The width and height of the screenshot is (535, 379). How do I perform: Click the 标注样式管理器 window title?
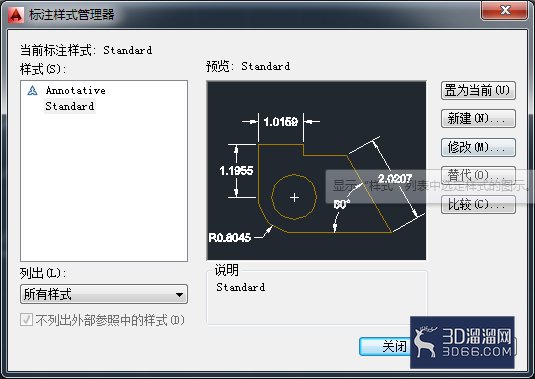coord(72,15)
